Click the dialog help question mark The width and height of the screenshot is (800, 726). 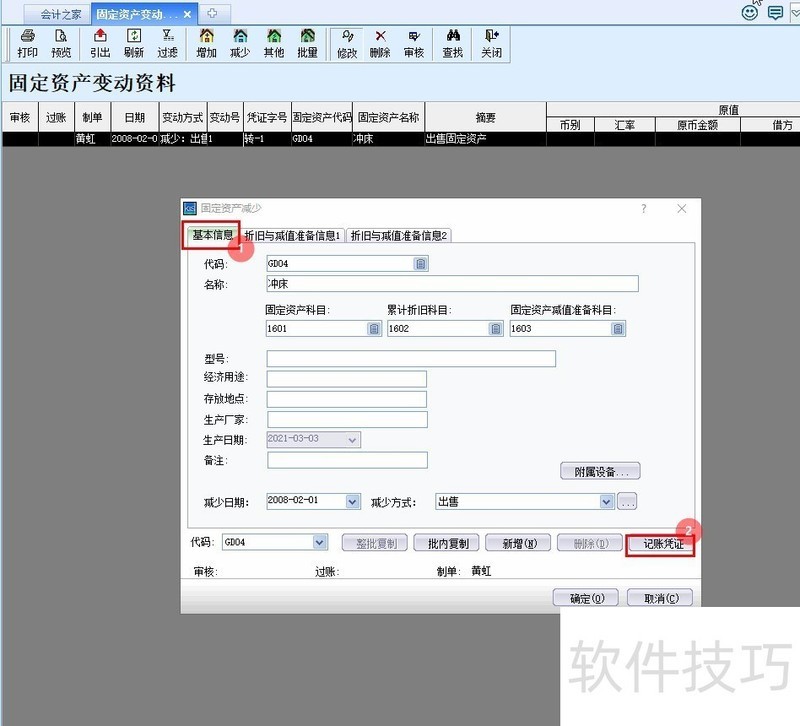pos(644,209)
